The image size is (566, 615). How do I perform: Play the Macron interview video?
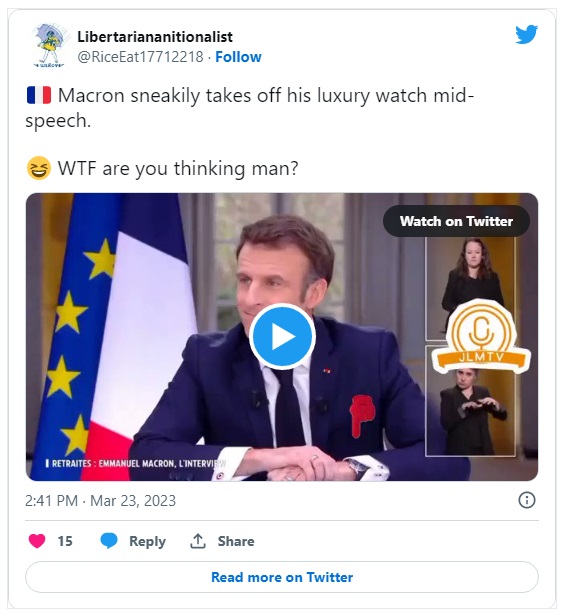(x=282, y=337)
